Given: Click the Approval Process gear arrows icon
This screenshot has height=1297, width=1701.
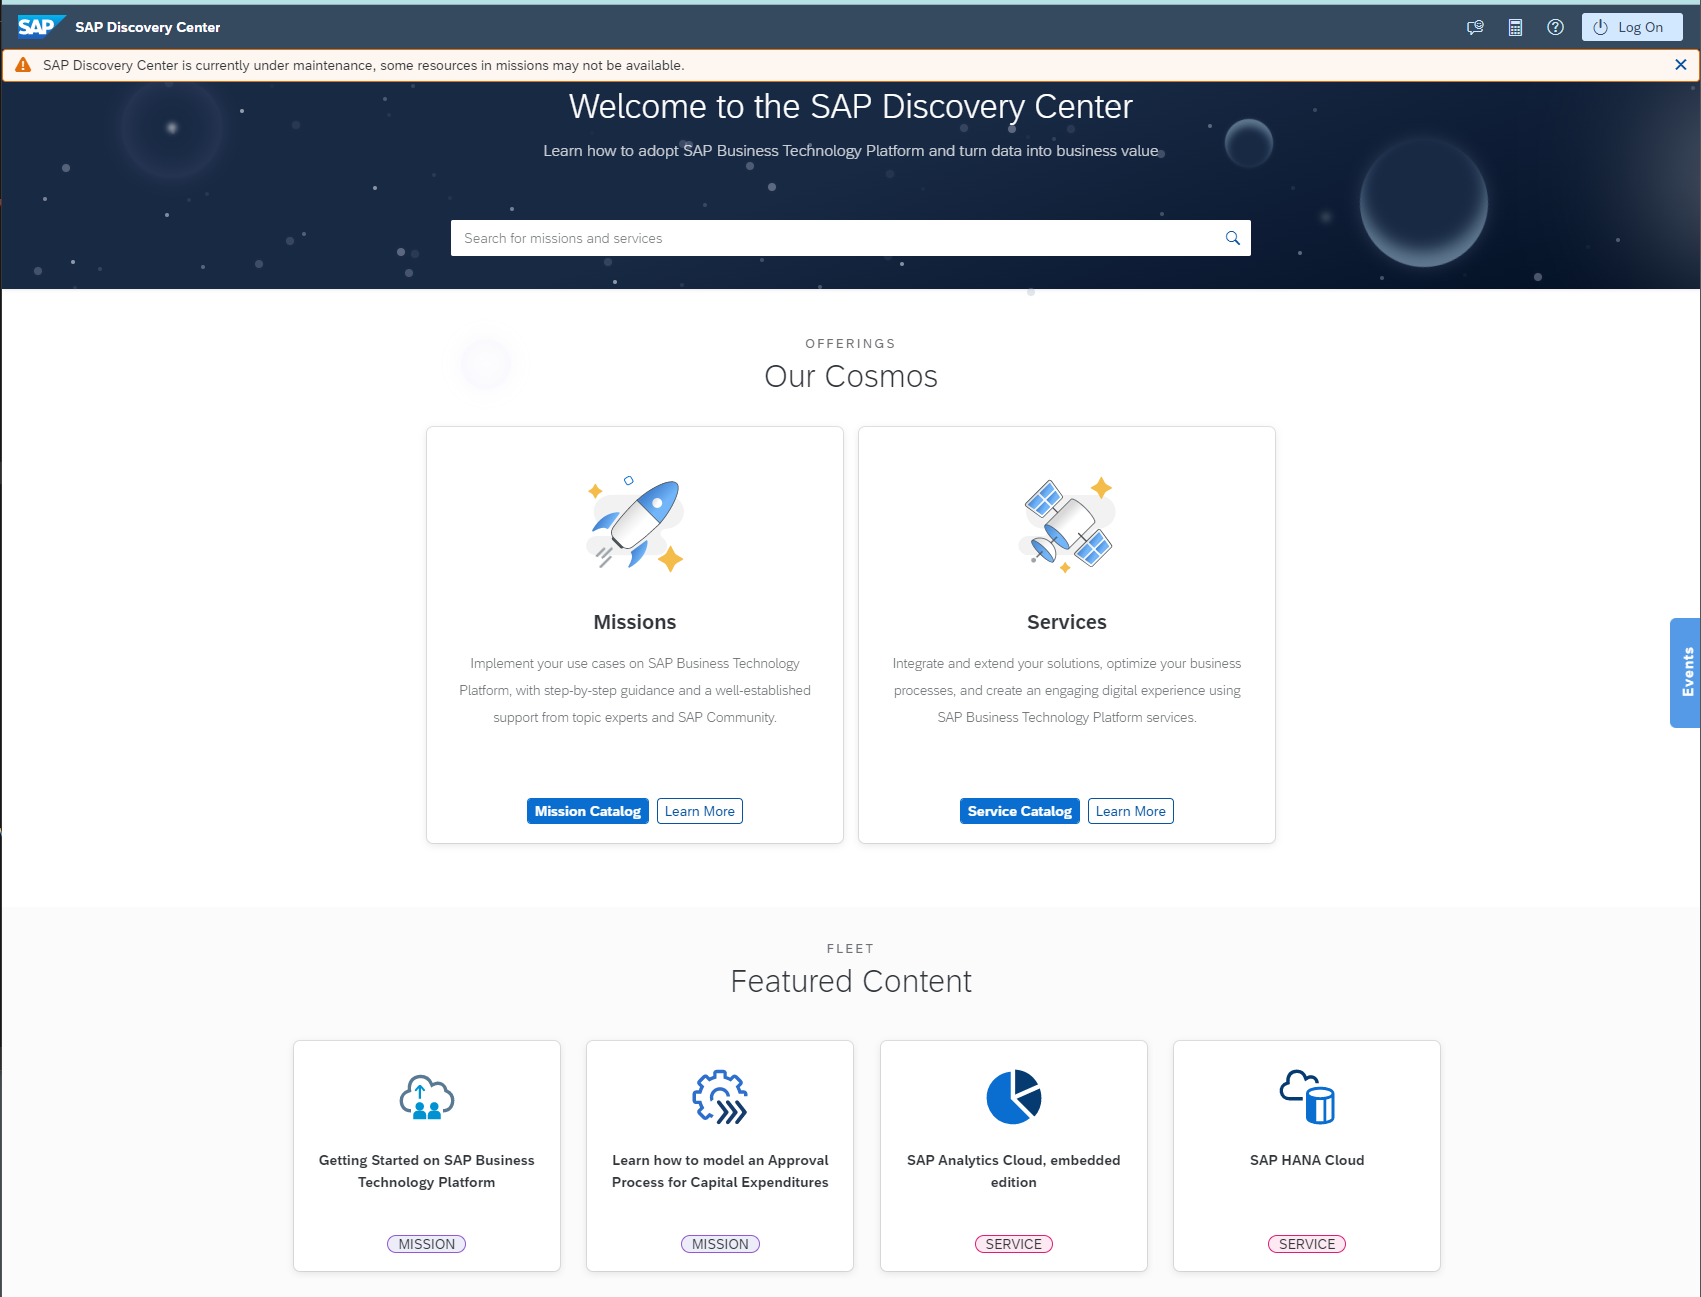Looking at the screenshot, I should point(720,1097).
